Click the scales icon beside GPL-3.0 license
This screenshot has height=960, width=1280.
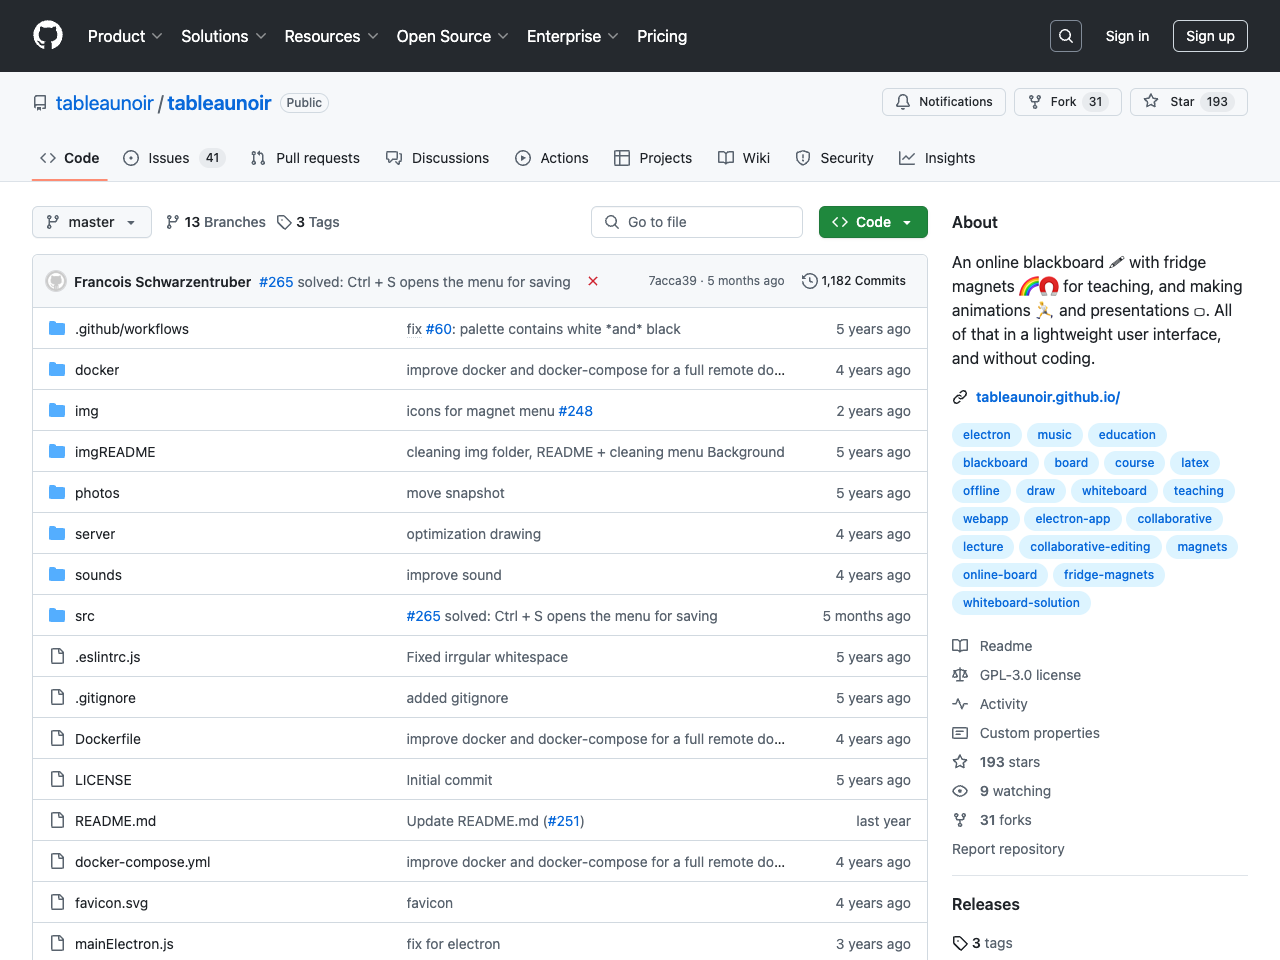pyautogui.click(x=960, y=675)
